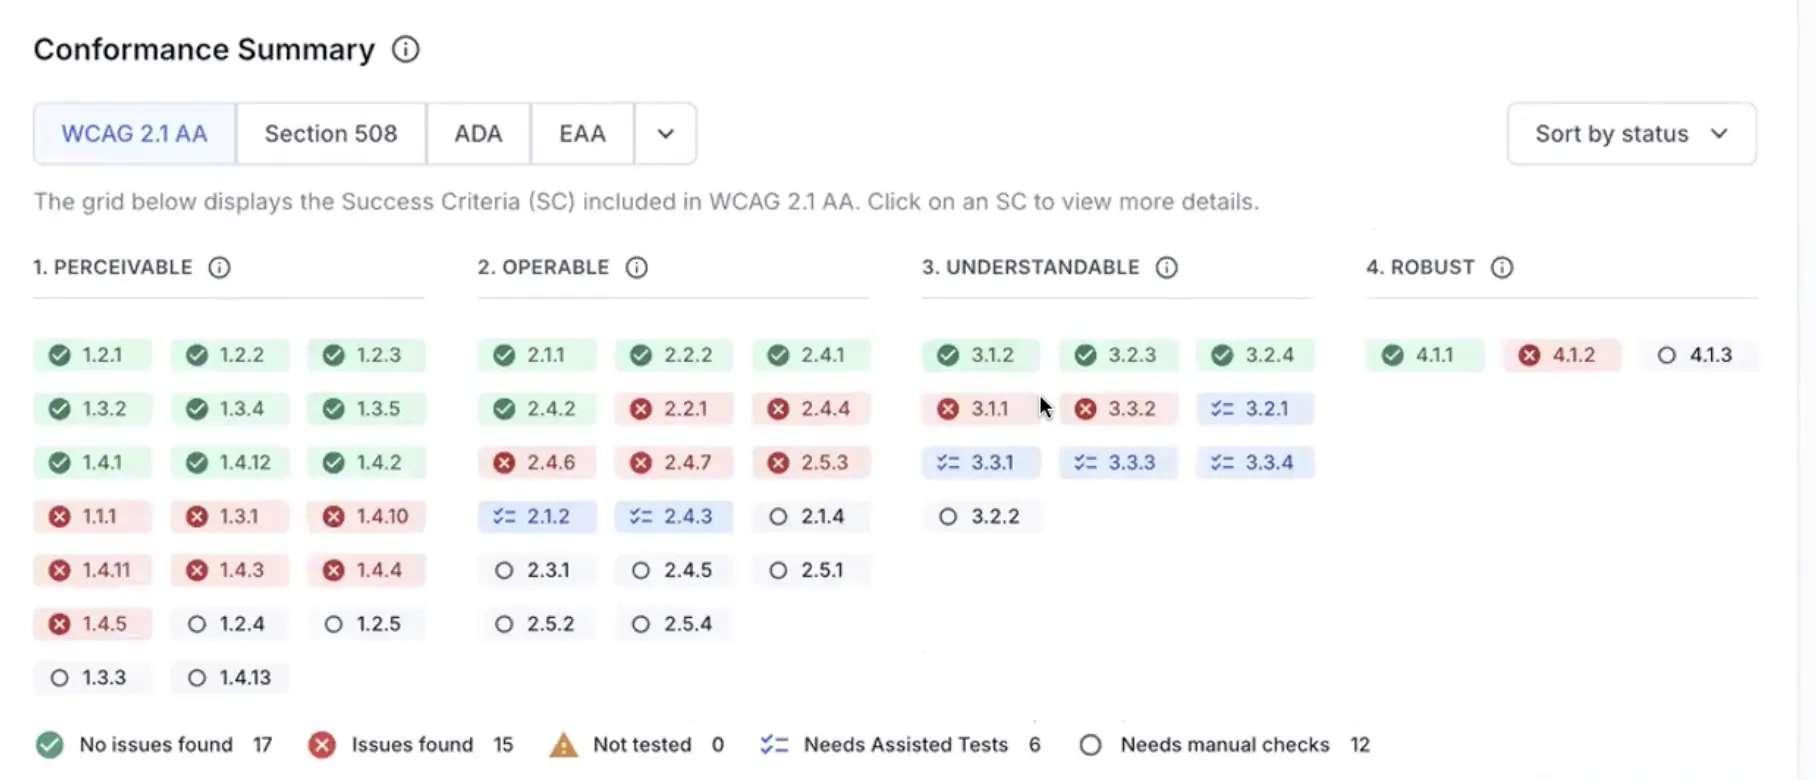Select the passing criterion 1.2.1
Image resolution: width=1816 pixels, height=780 pixels.
tap(92, 355)
